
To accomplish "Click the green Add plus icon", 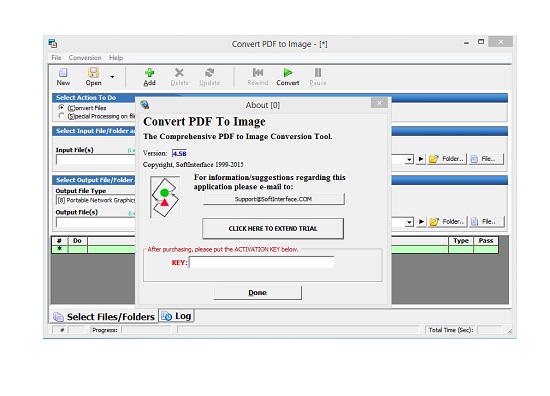I will point(149,73).
